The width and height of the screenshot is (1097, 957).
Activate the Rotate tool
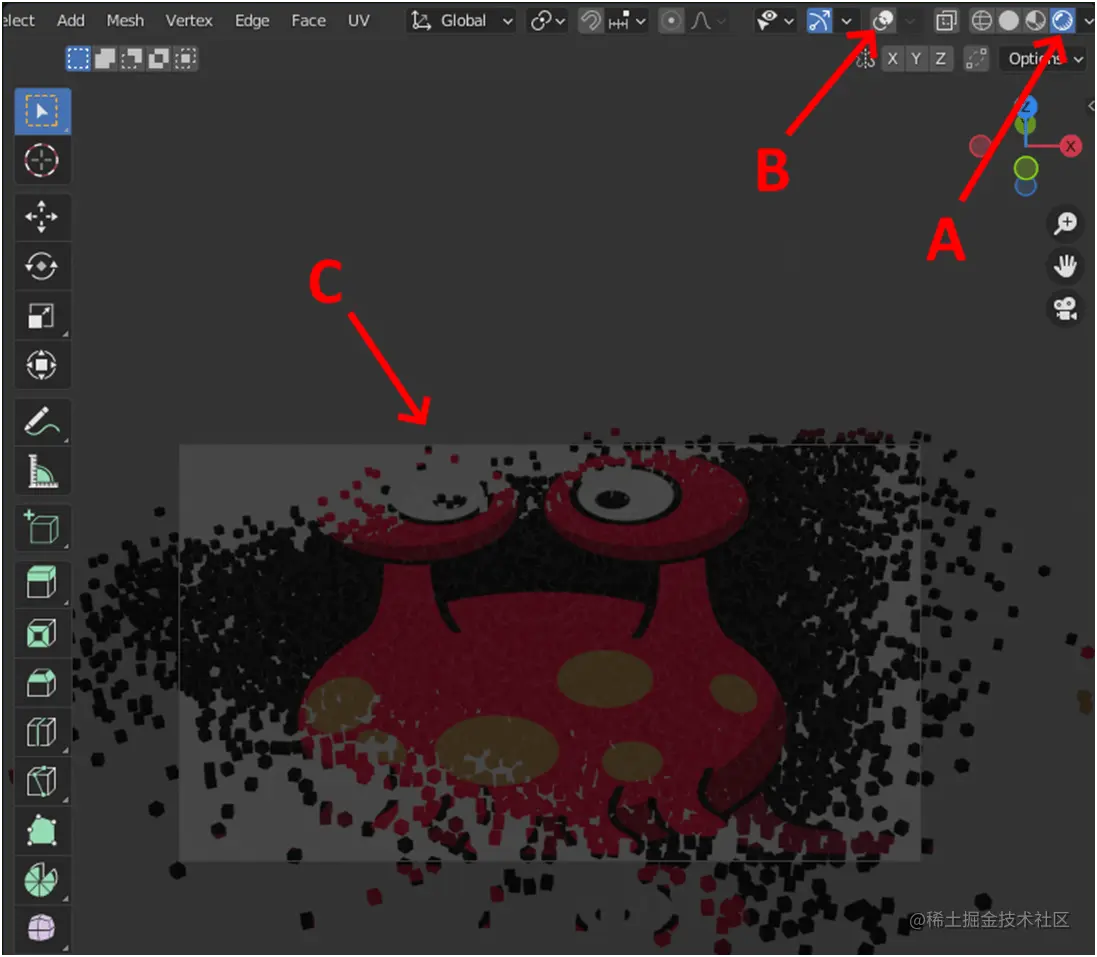(x=42, y=266)
